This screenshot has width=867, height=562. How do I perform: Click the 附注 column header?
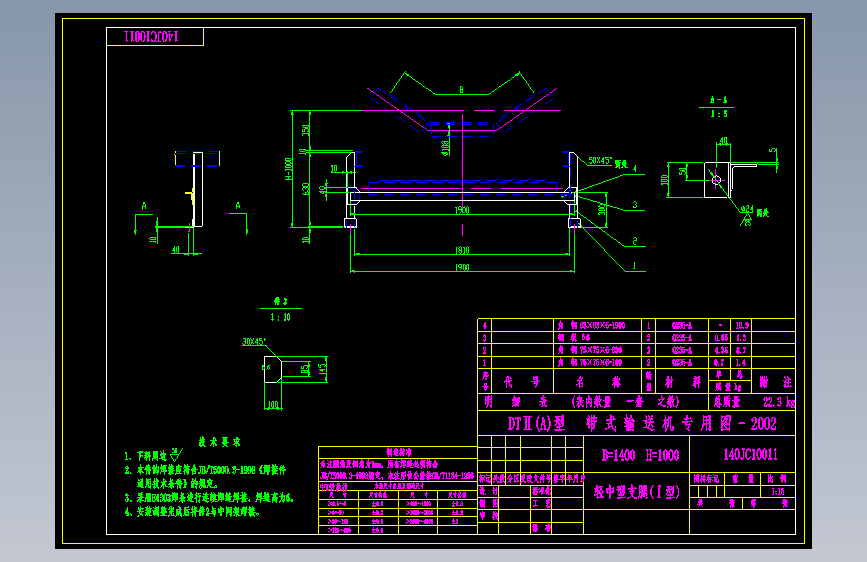(775, 382)
